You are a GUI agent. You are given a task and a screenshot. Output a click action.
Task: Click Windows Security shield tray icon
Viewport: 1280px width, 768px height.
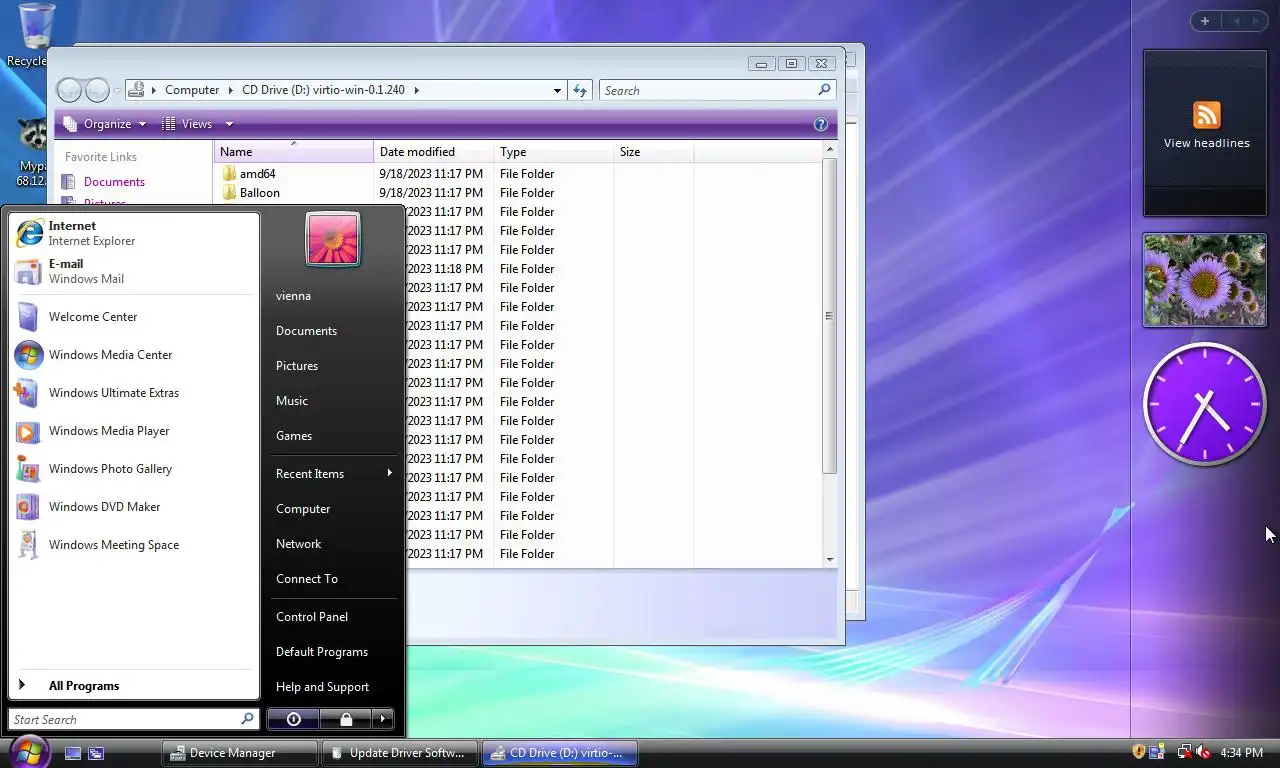coord(1139,752)
